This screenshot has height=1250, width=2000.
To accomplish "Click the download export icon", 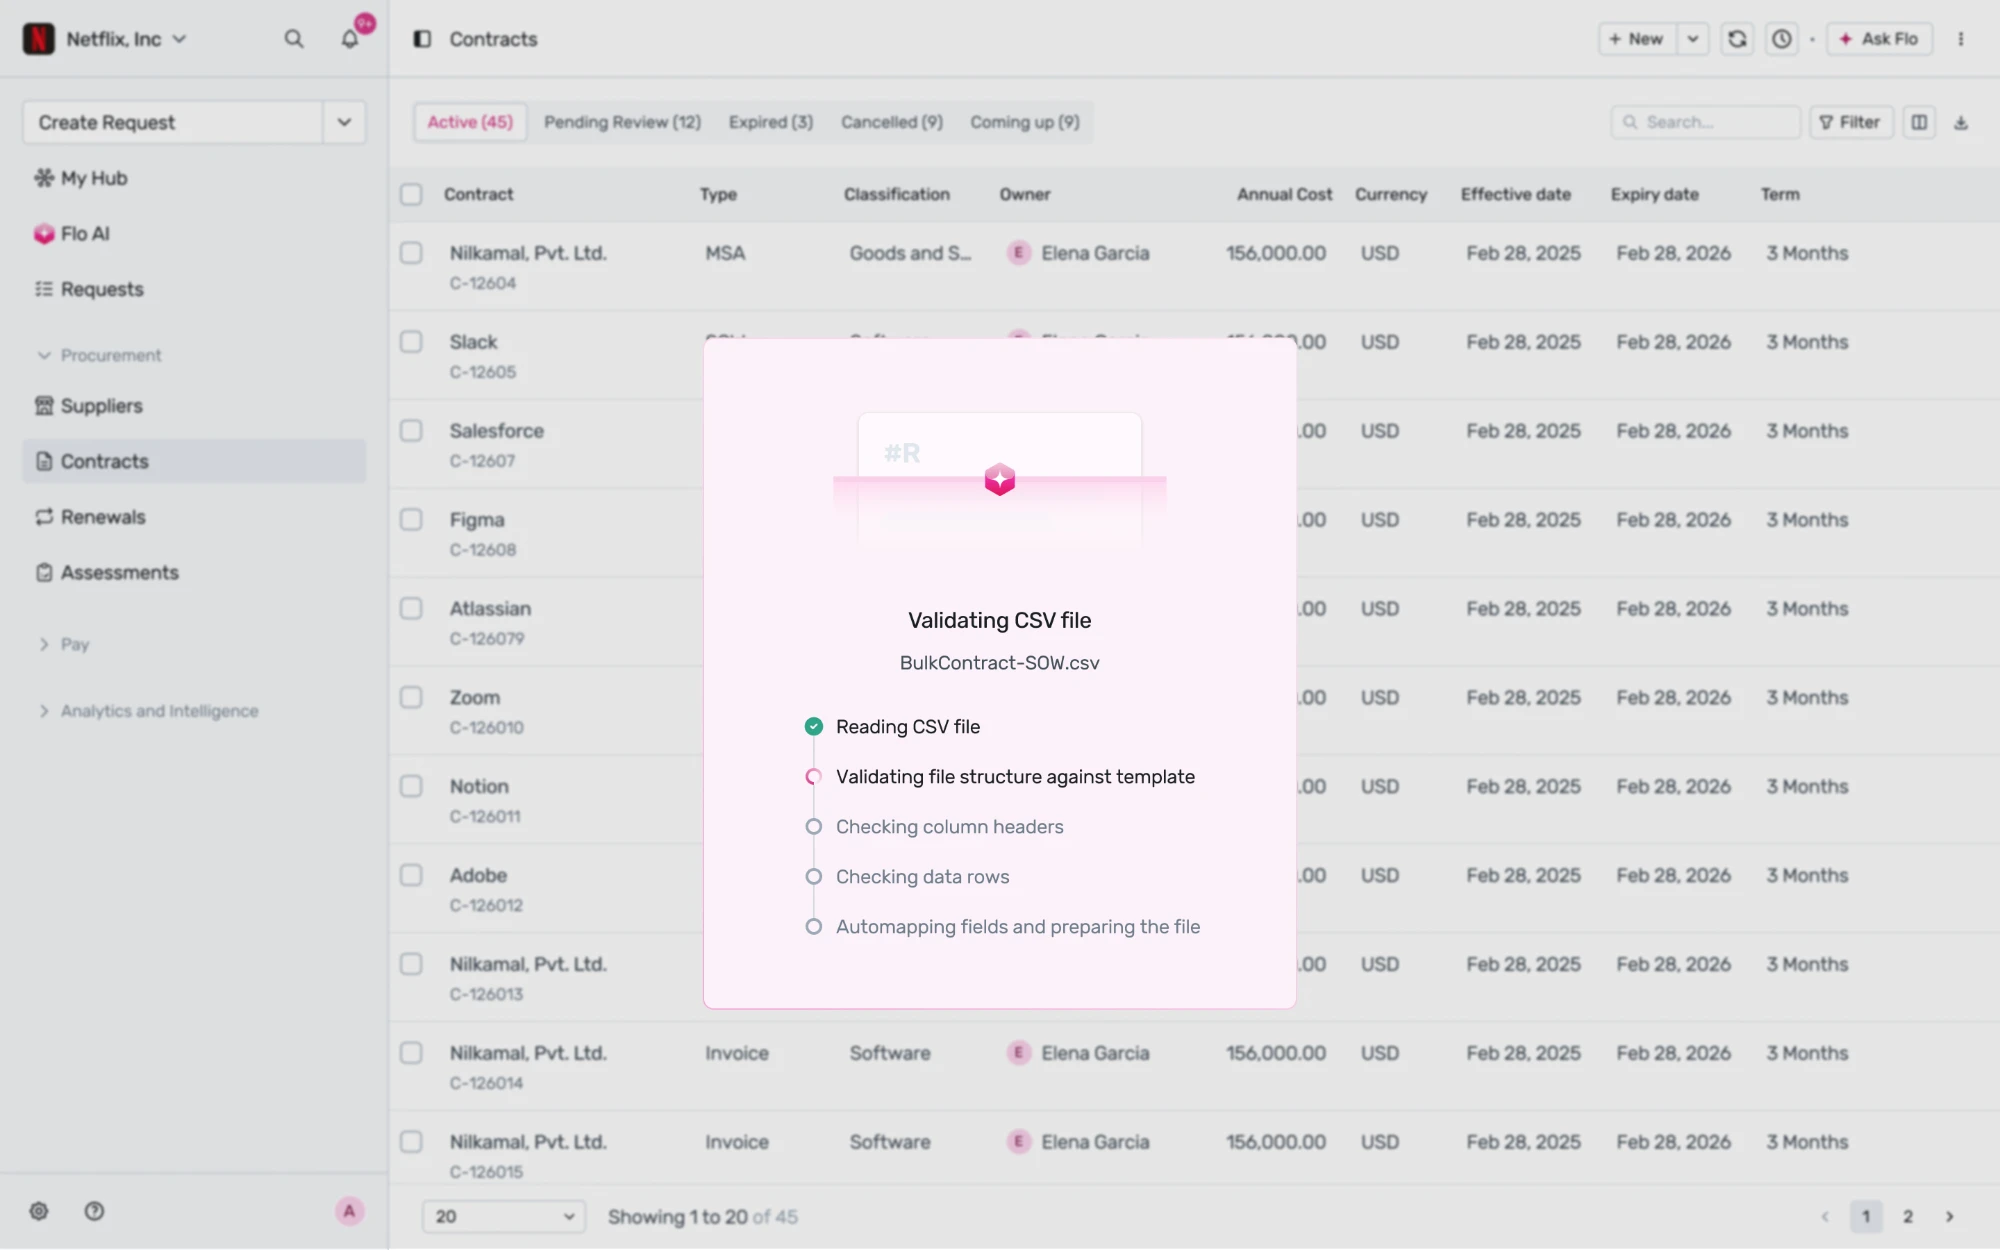I will point(1961,122).
